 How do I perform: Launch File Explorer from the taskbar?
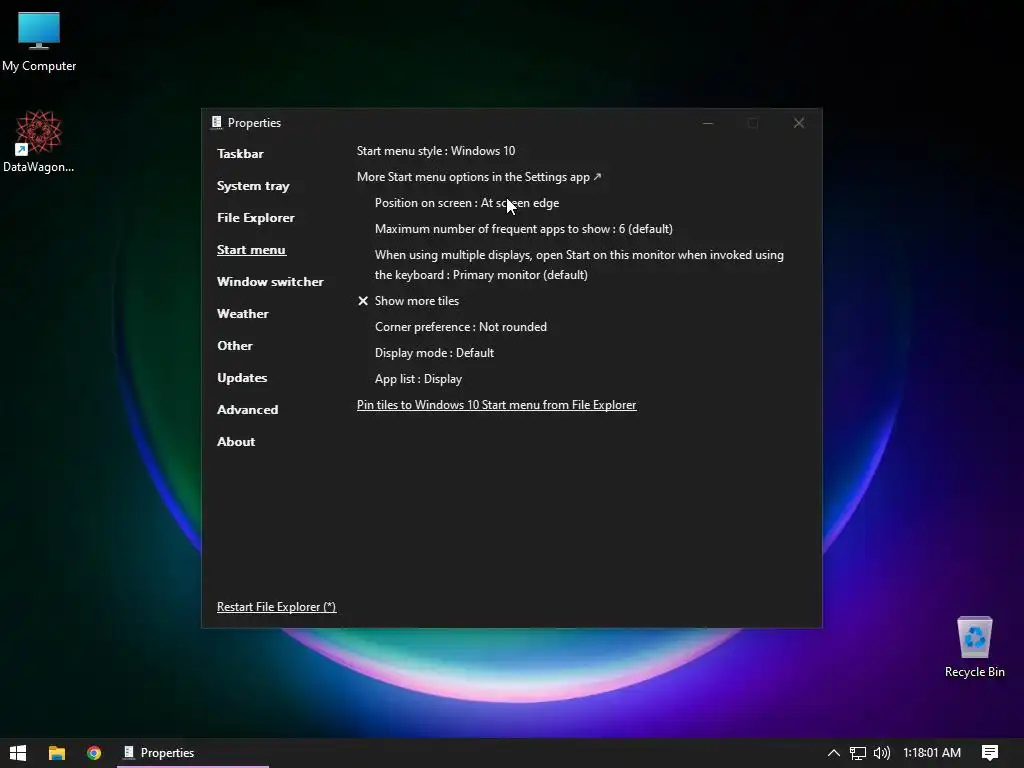coord(57,753)
